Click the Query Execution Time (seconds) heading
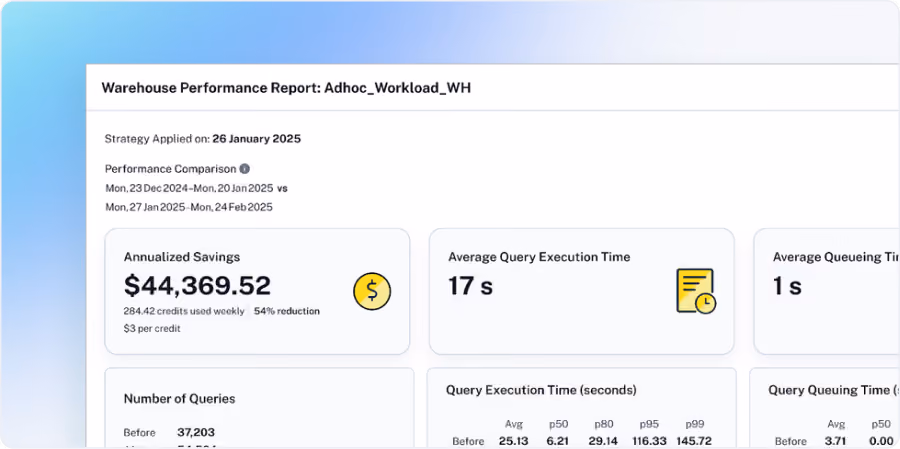900x449 pixels. [x=541, y=390]
